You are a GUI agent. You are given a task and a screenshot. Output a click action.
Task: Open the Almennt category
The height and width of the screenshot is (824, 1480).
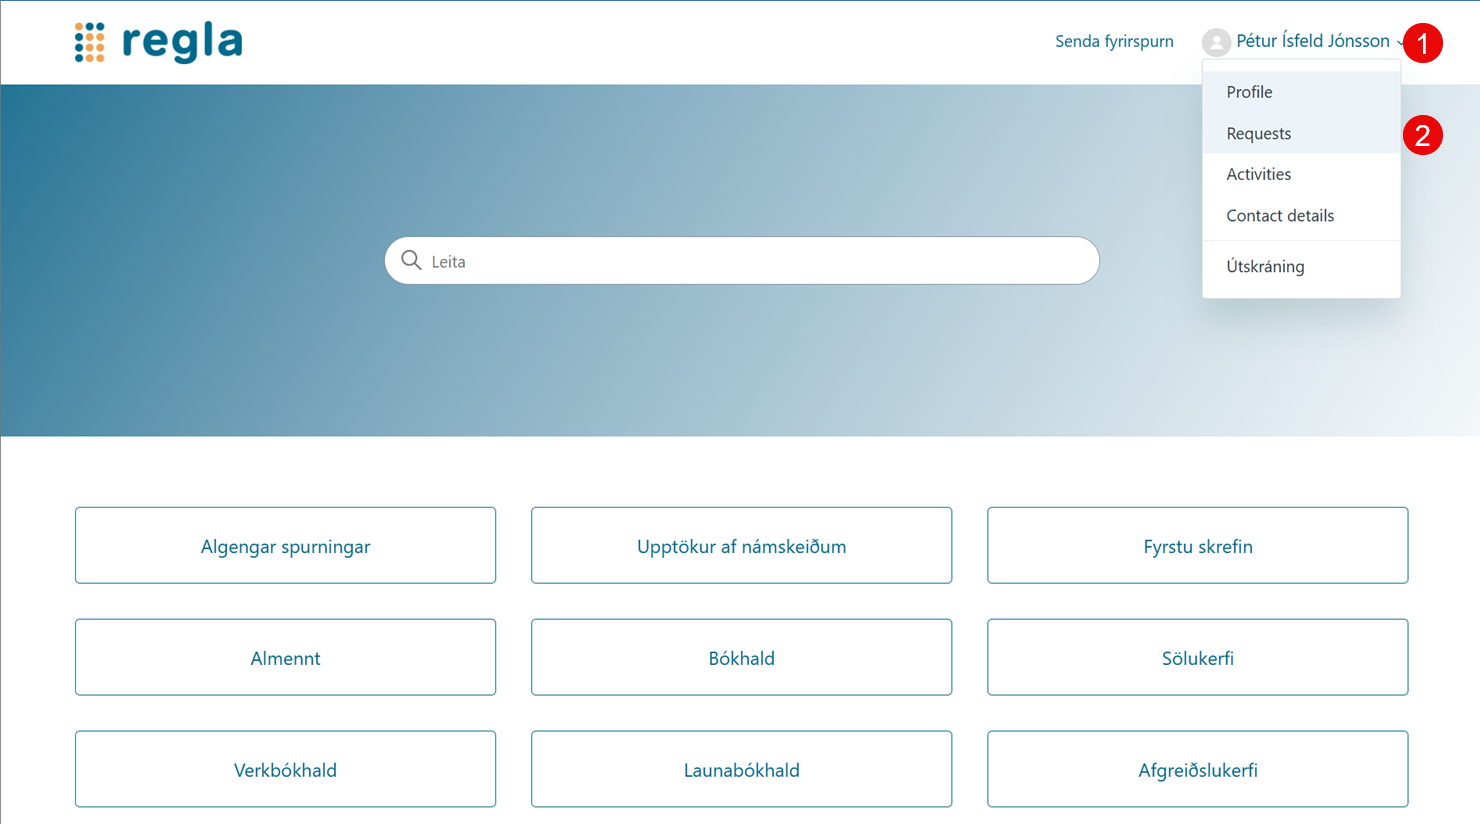point(285,658)
